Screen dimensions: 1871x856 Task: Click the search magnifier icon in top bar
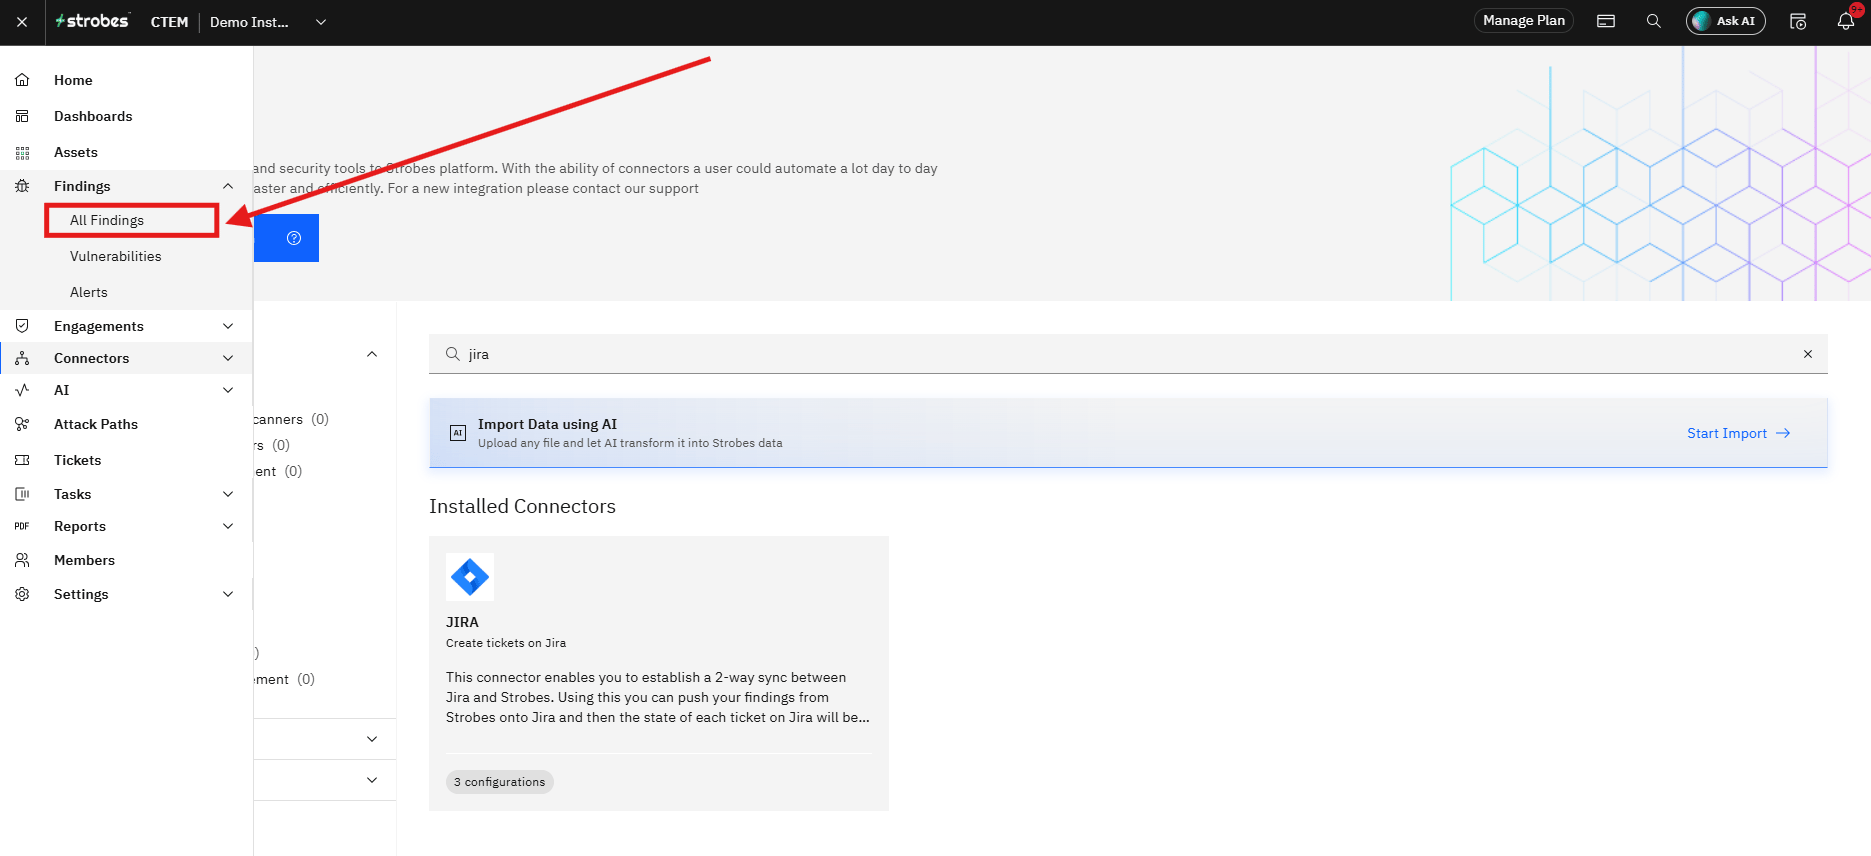tap(1654, 21)
